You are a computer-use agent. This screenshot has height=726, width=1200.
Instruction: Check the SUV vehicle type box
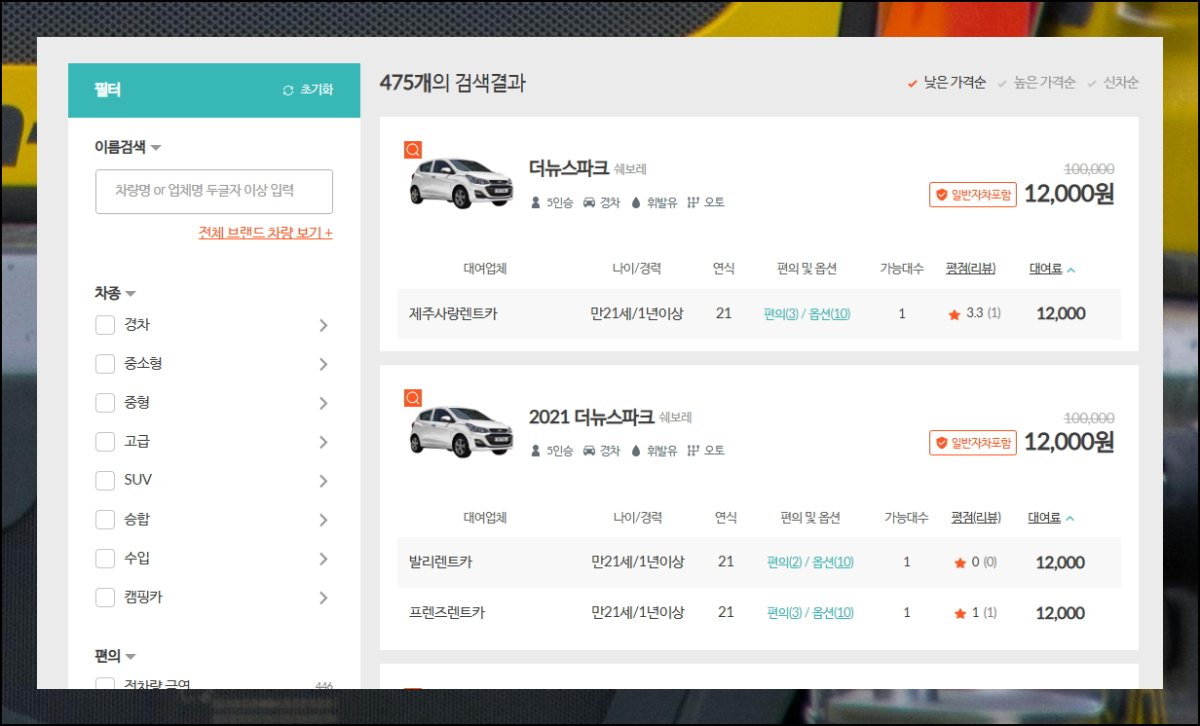pyautogui.click(x=105, y=481)
